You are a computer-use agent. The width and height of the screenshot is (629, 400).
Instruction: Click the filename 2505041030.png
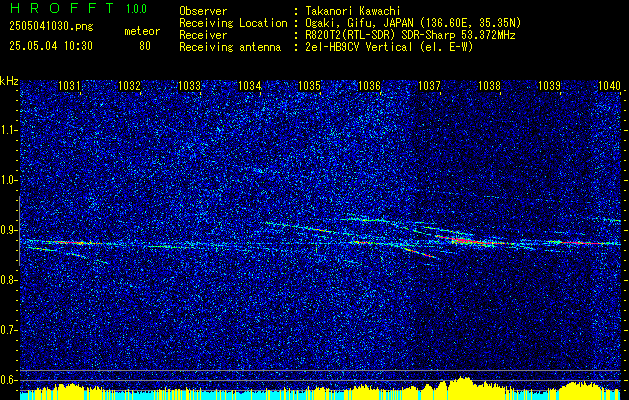point(51,27)
